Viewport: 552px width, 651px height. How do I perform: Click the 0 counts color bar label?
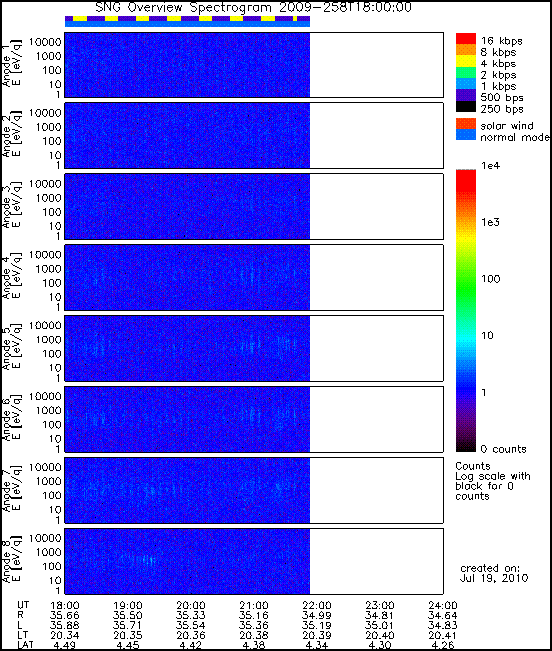click(x=503, y=449)
